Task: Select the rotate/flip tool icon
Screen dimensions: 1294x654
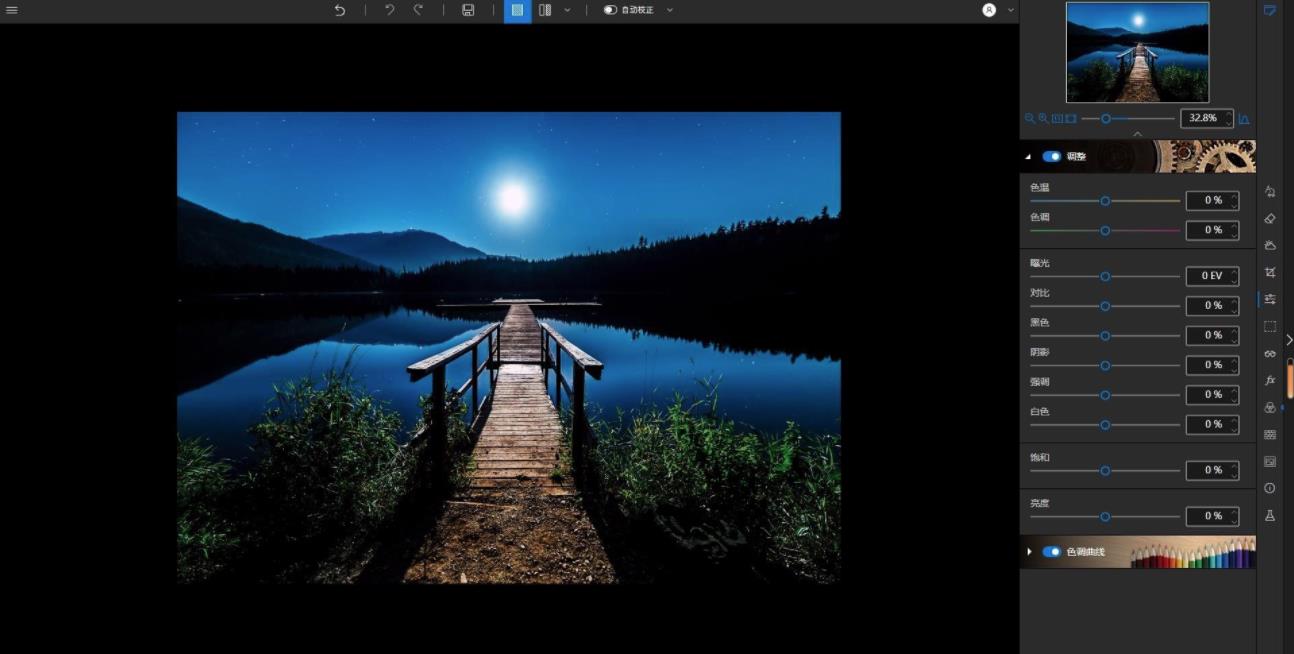Action: (1270, 191)
